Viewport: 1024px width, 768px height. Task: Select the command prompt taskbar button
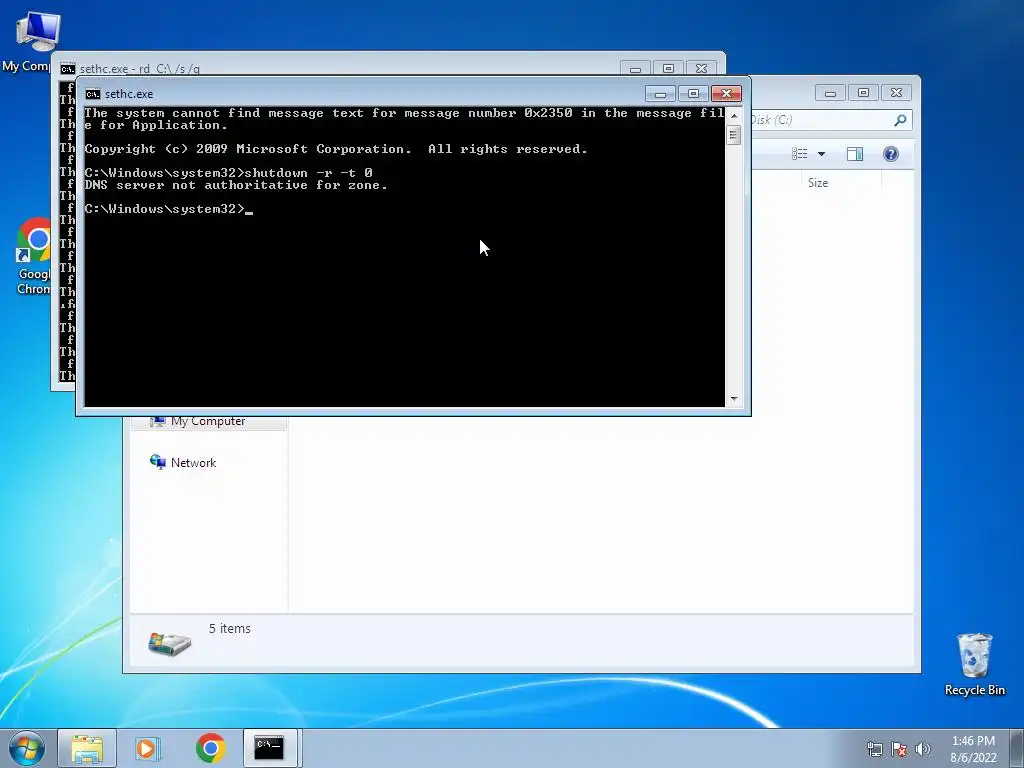[x=270, y=748]
